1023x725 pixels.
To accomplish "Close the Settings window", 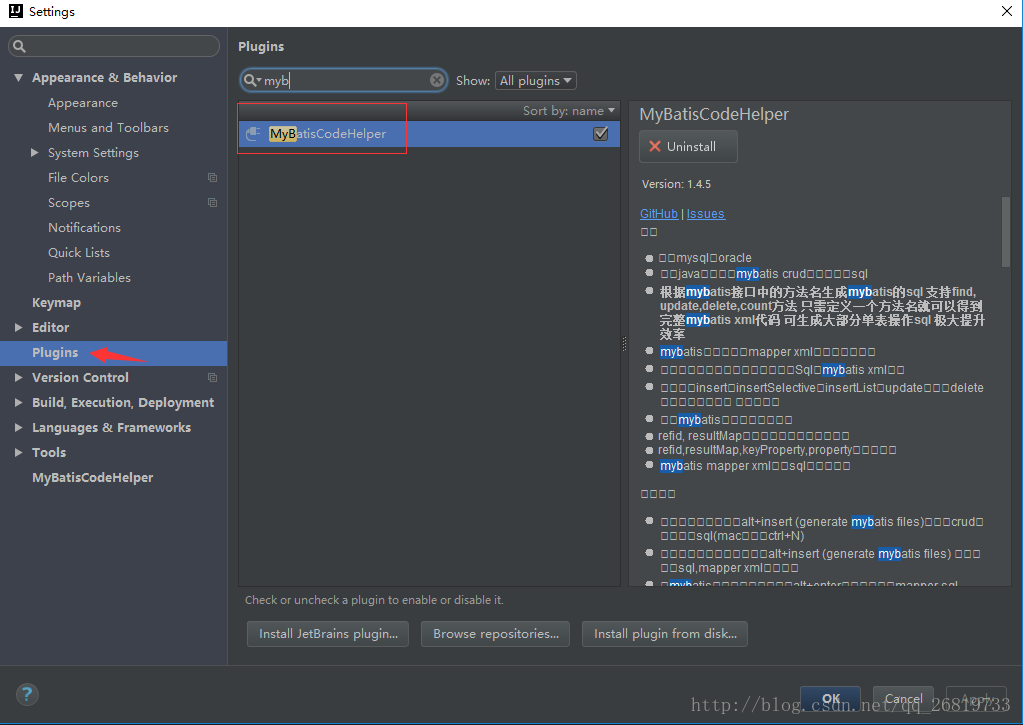I will coord(1007,11).
